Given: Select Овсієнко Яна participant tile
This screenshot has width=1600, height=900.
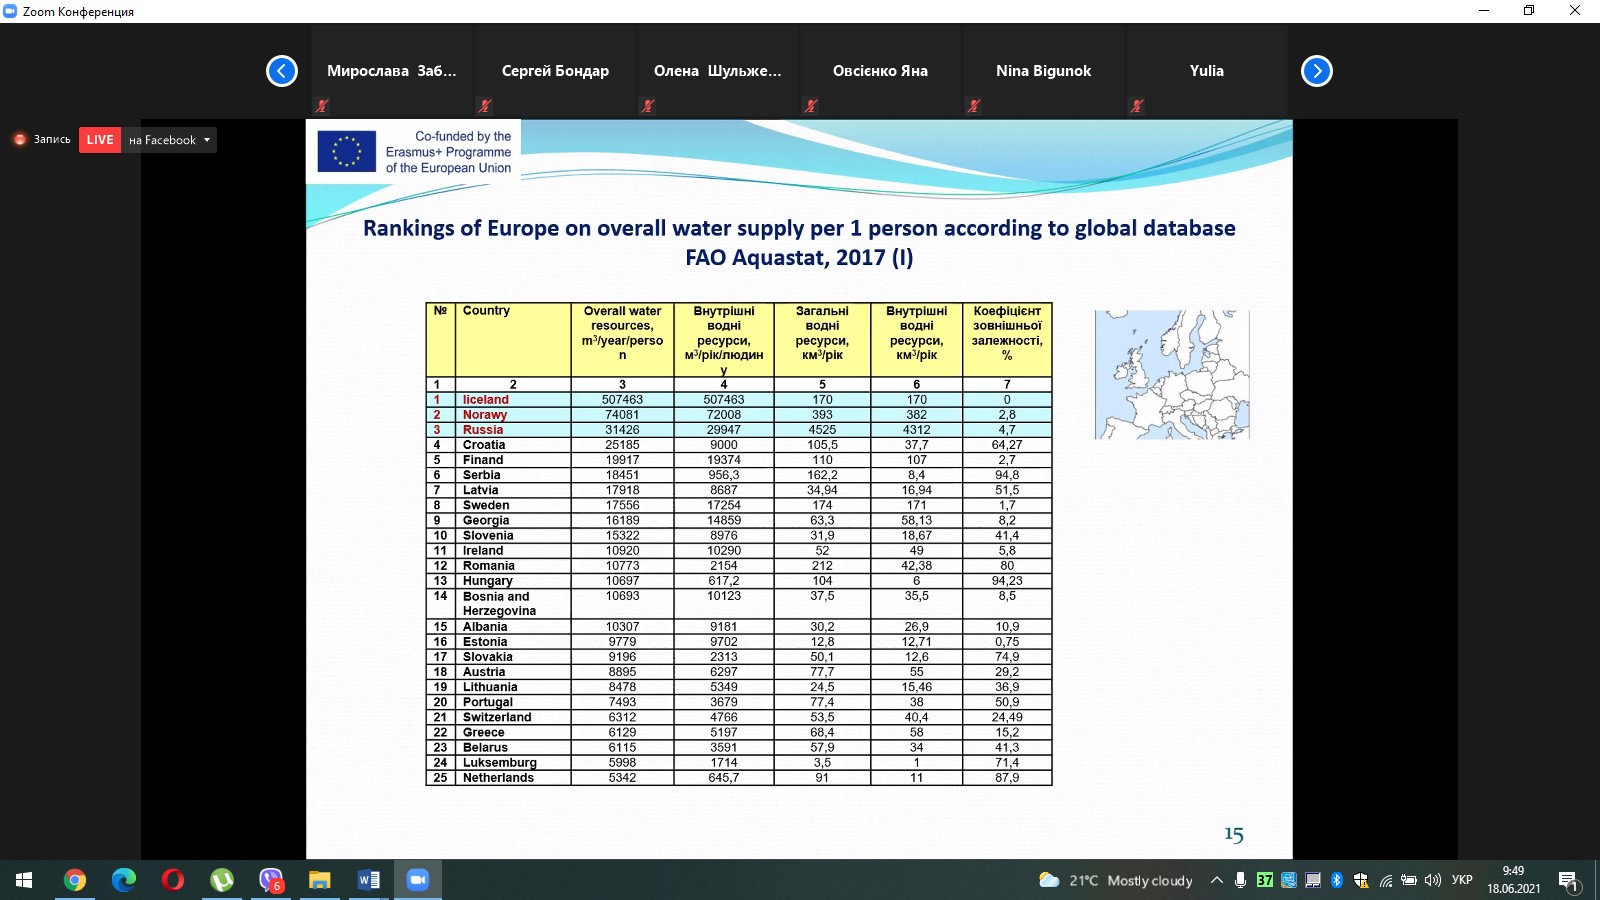Looking at the screenshot, I should pyautogui.click(x=881, y=72).
